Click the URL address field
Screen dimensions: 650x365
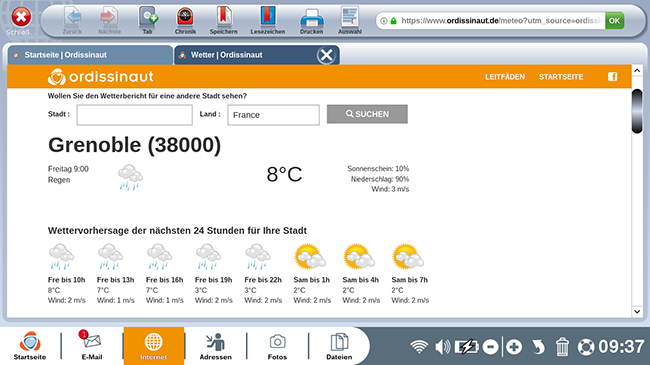click(x=502, y=20)
